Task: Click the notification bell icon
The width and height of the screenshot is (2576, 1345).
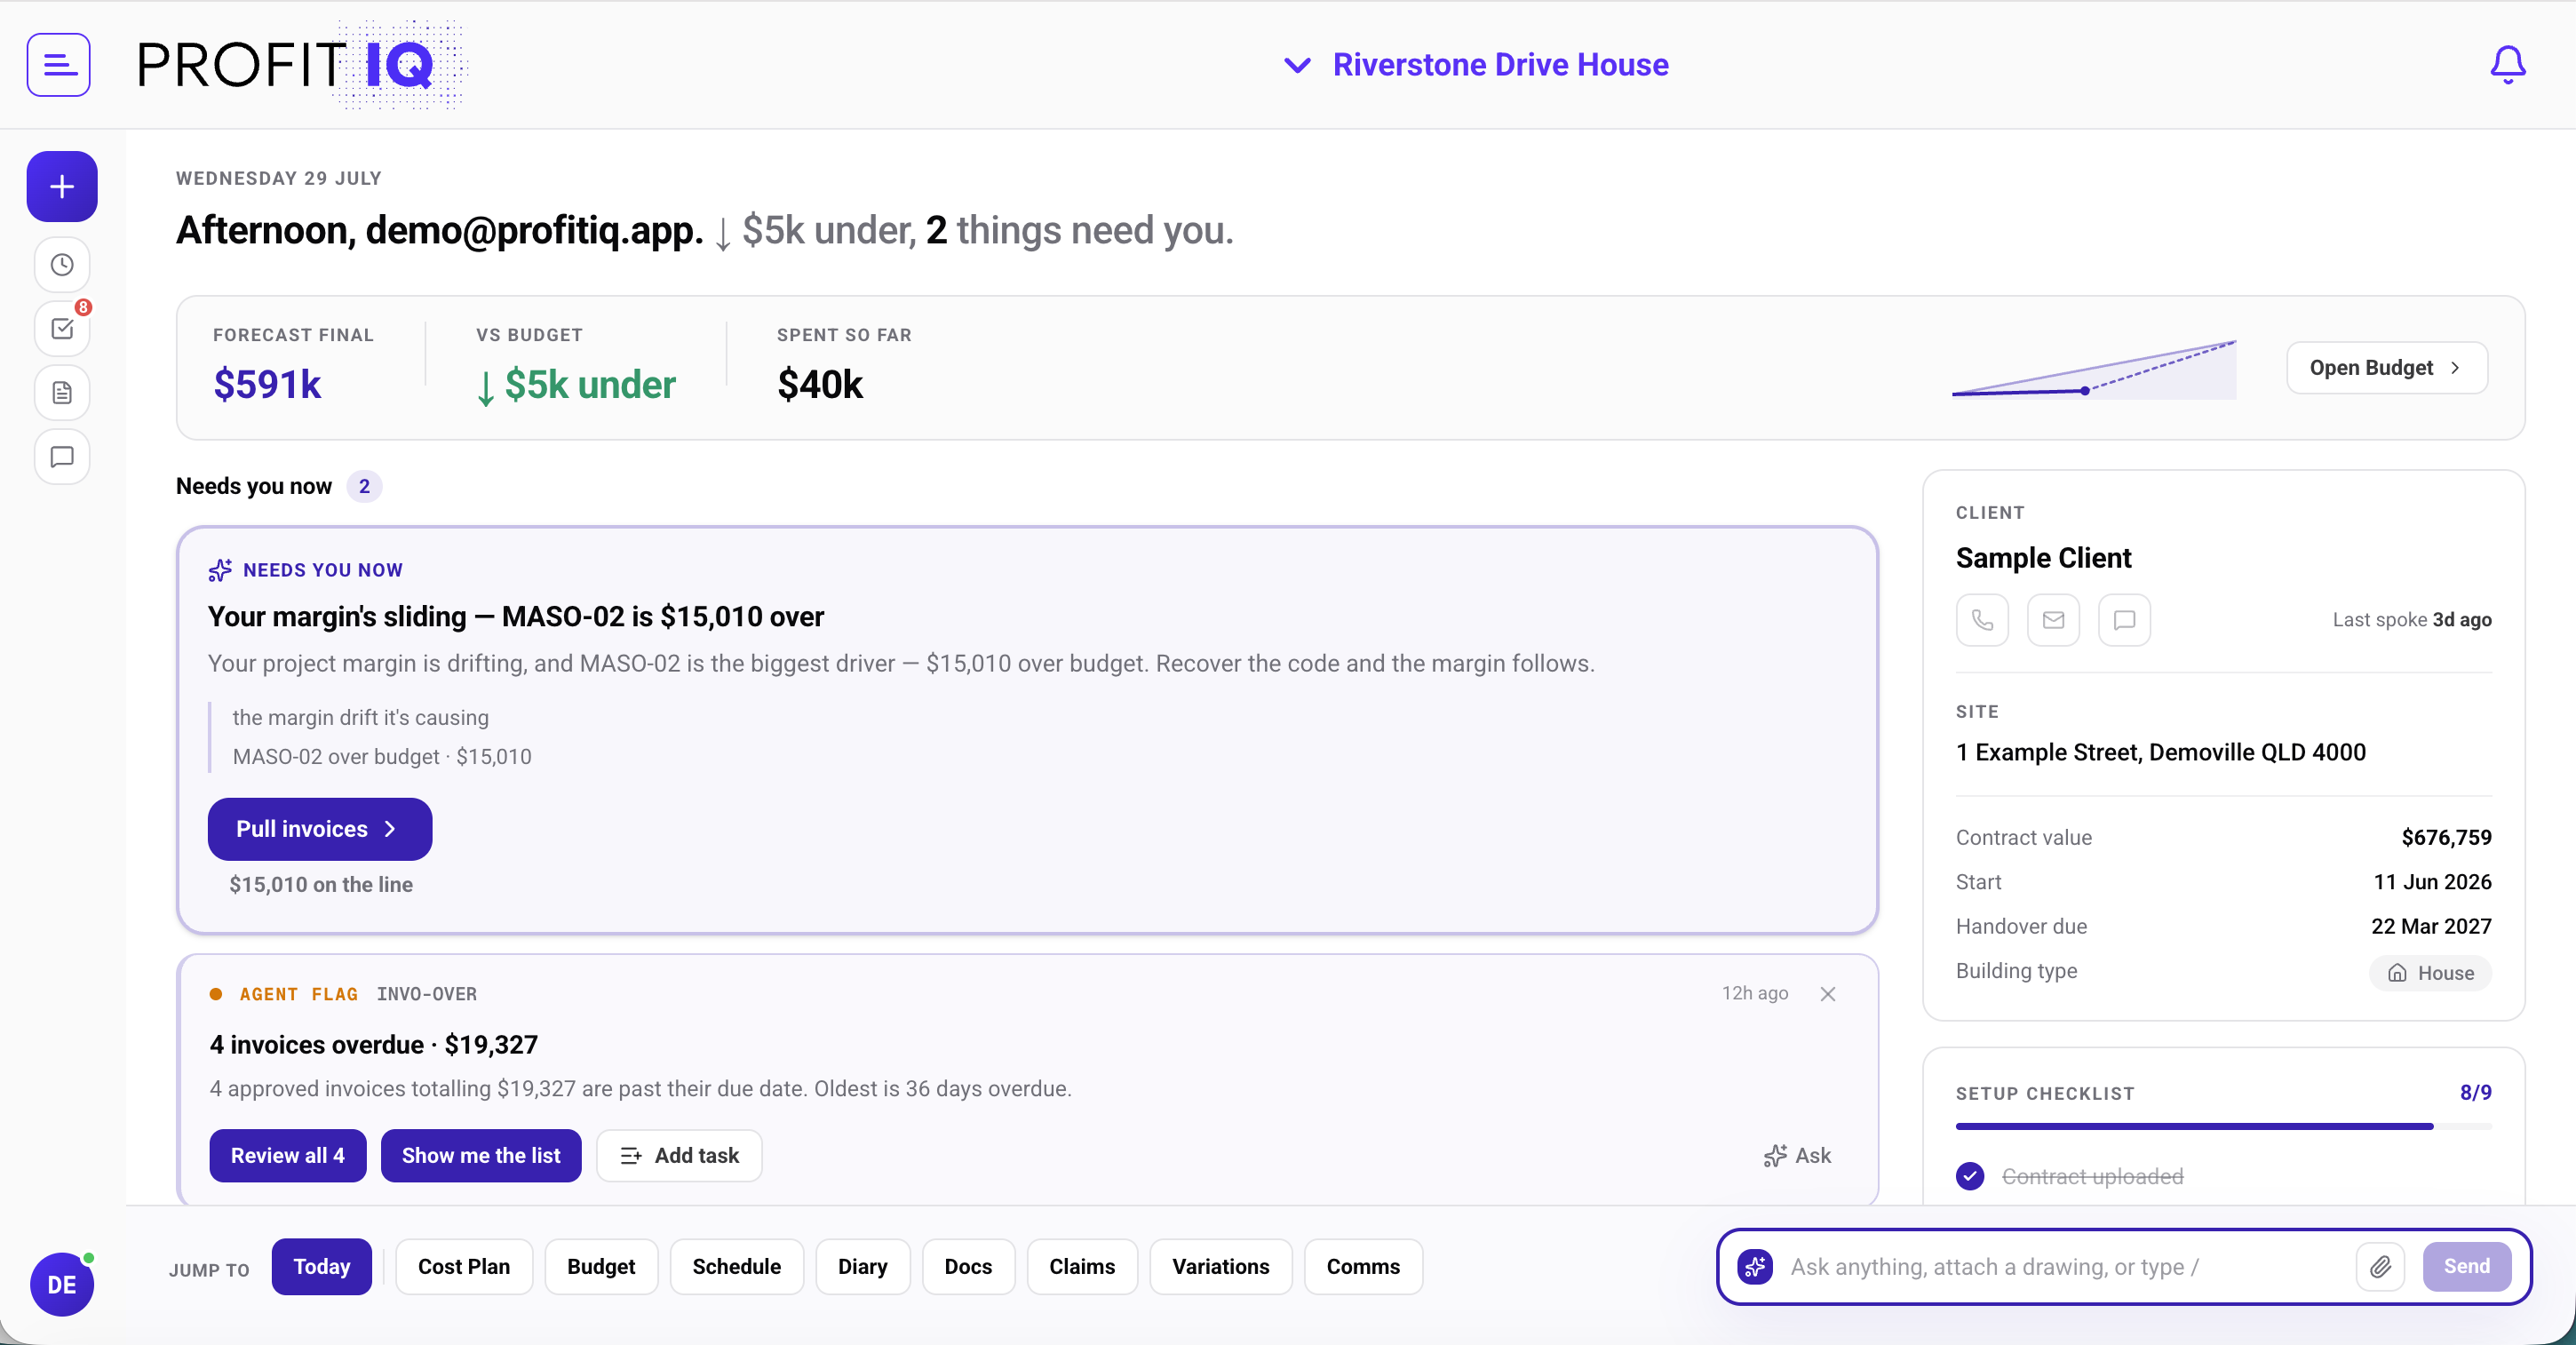Action: (2507, 65)
